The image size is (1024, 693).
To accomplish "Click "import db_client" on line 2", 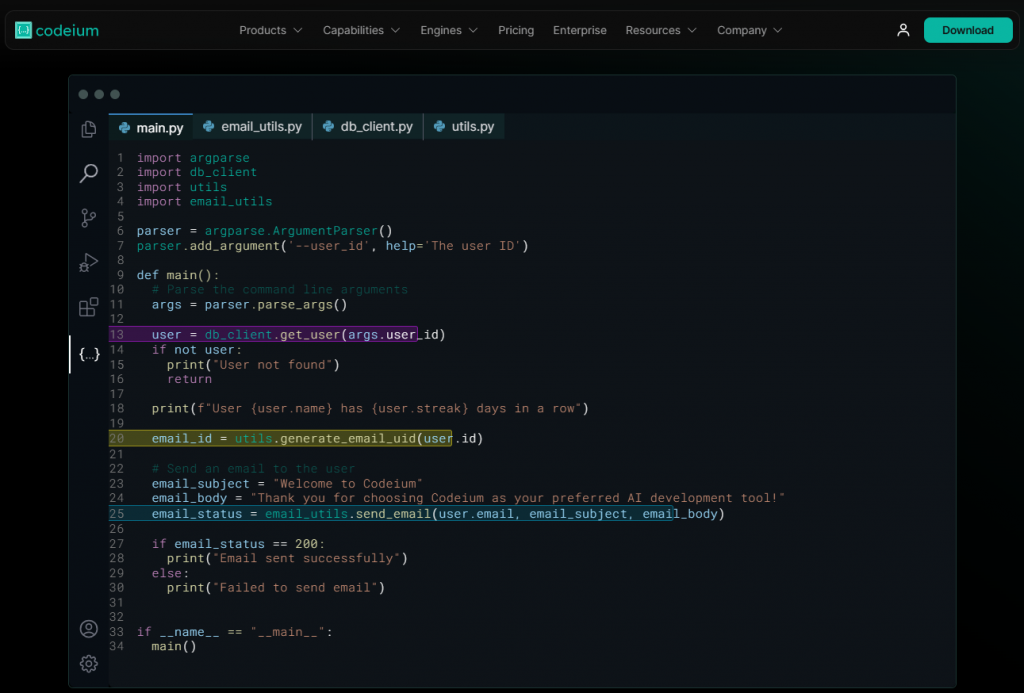I will 197,172.
